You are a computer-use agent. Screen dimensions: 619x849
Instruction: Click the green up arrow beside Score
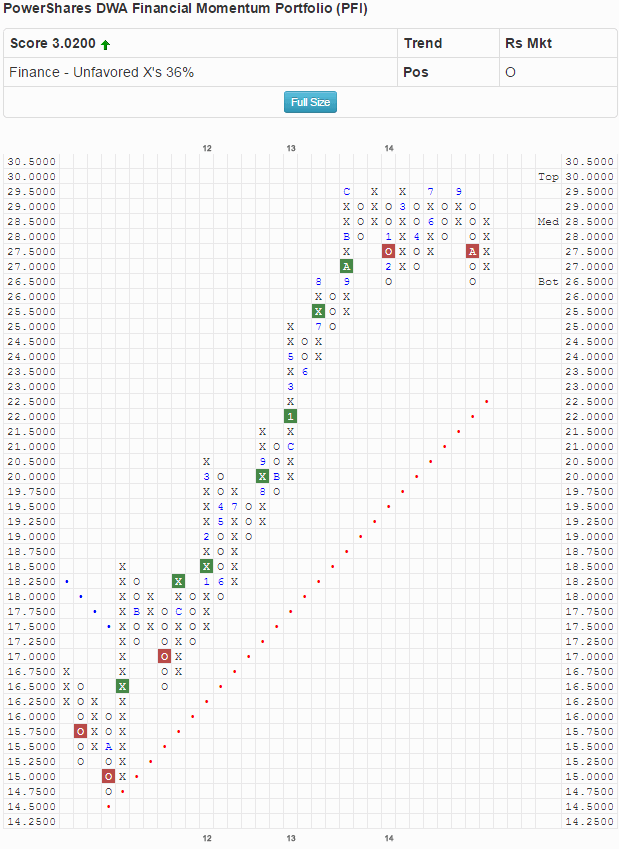[x=106, y=45]
